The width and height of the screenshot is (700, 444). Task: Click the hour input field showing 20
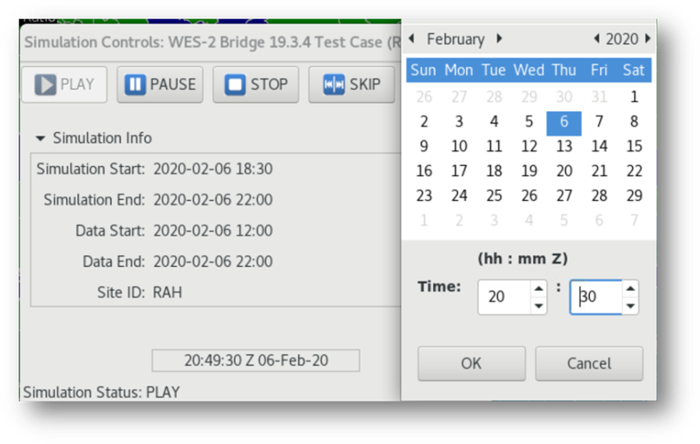point(504,297)
